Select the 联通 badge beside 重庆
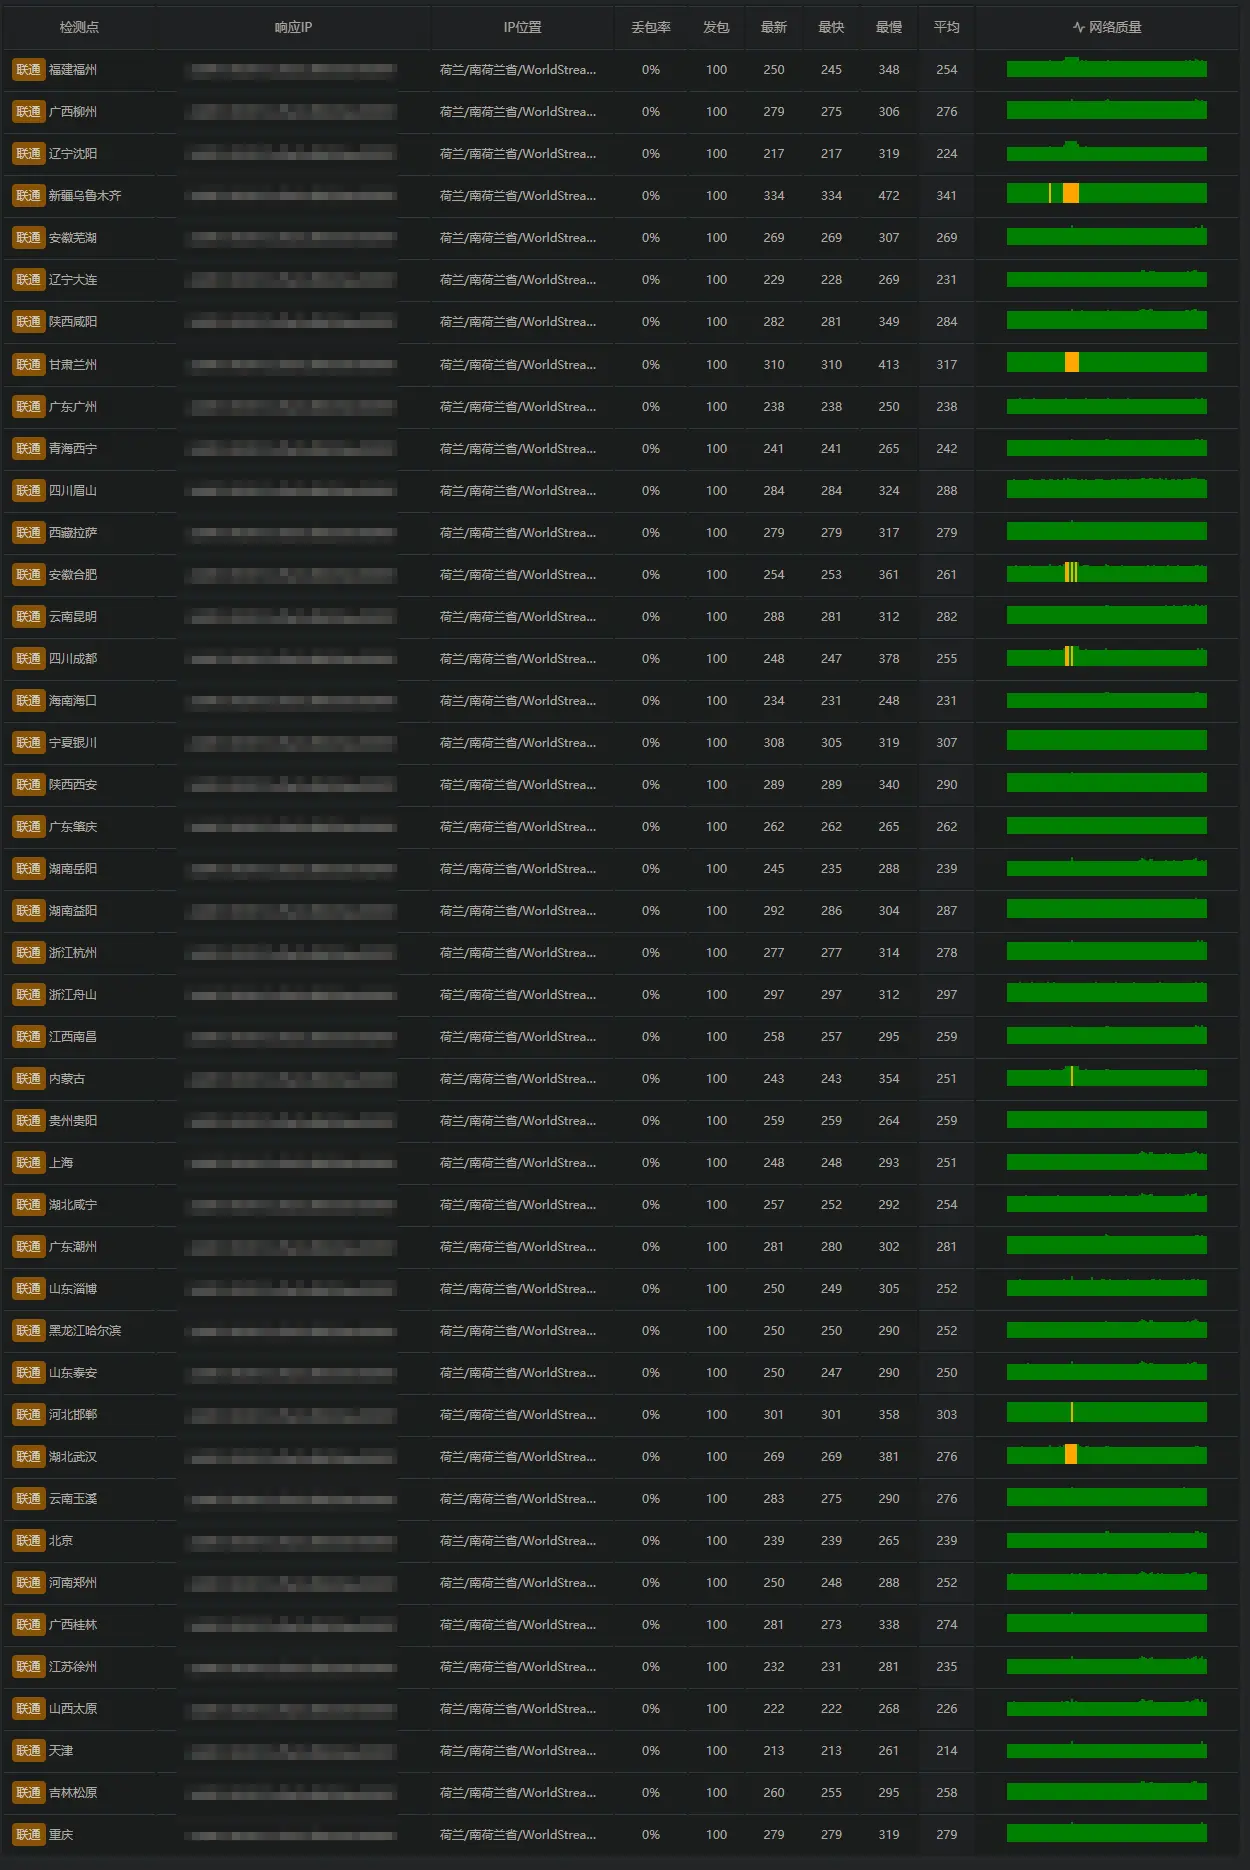This screenshot has height=1870, width=1250. [28, 1835]
